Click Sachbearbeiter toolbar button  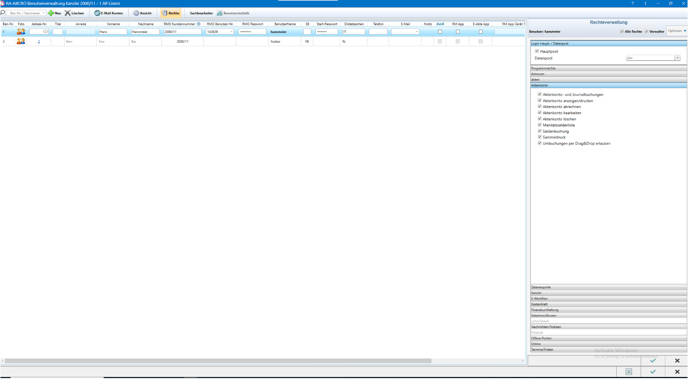pyautogui.click(x=201, y=13)
